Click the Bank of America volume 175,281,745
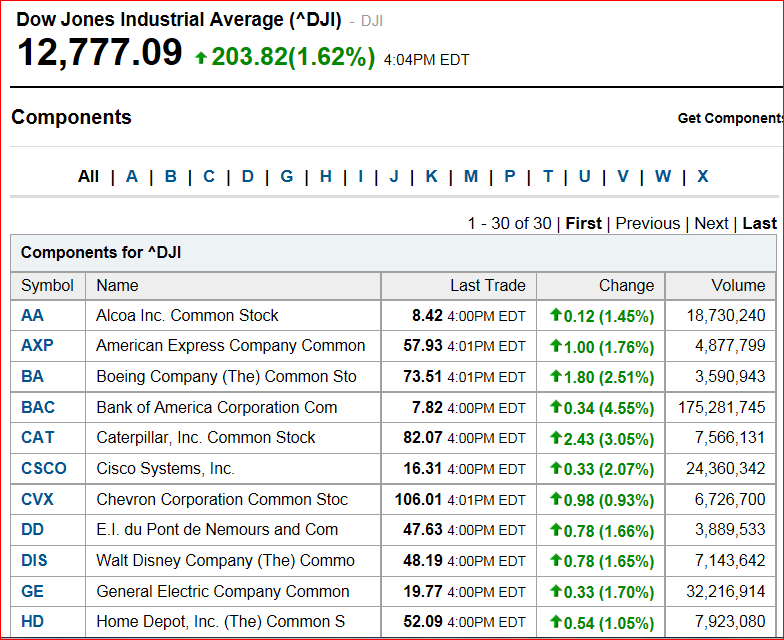The height and width of the screenshot is (640, 784). [x=722, y=408]
